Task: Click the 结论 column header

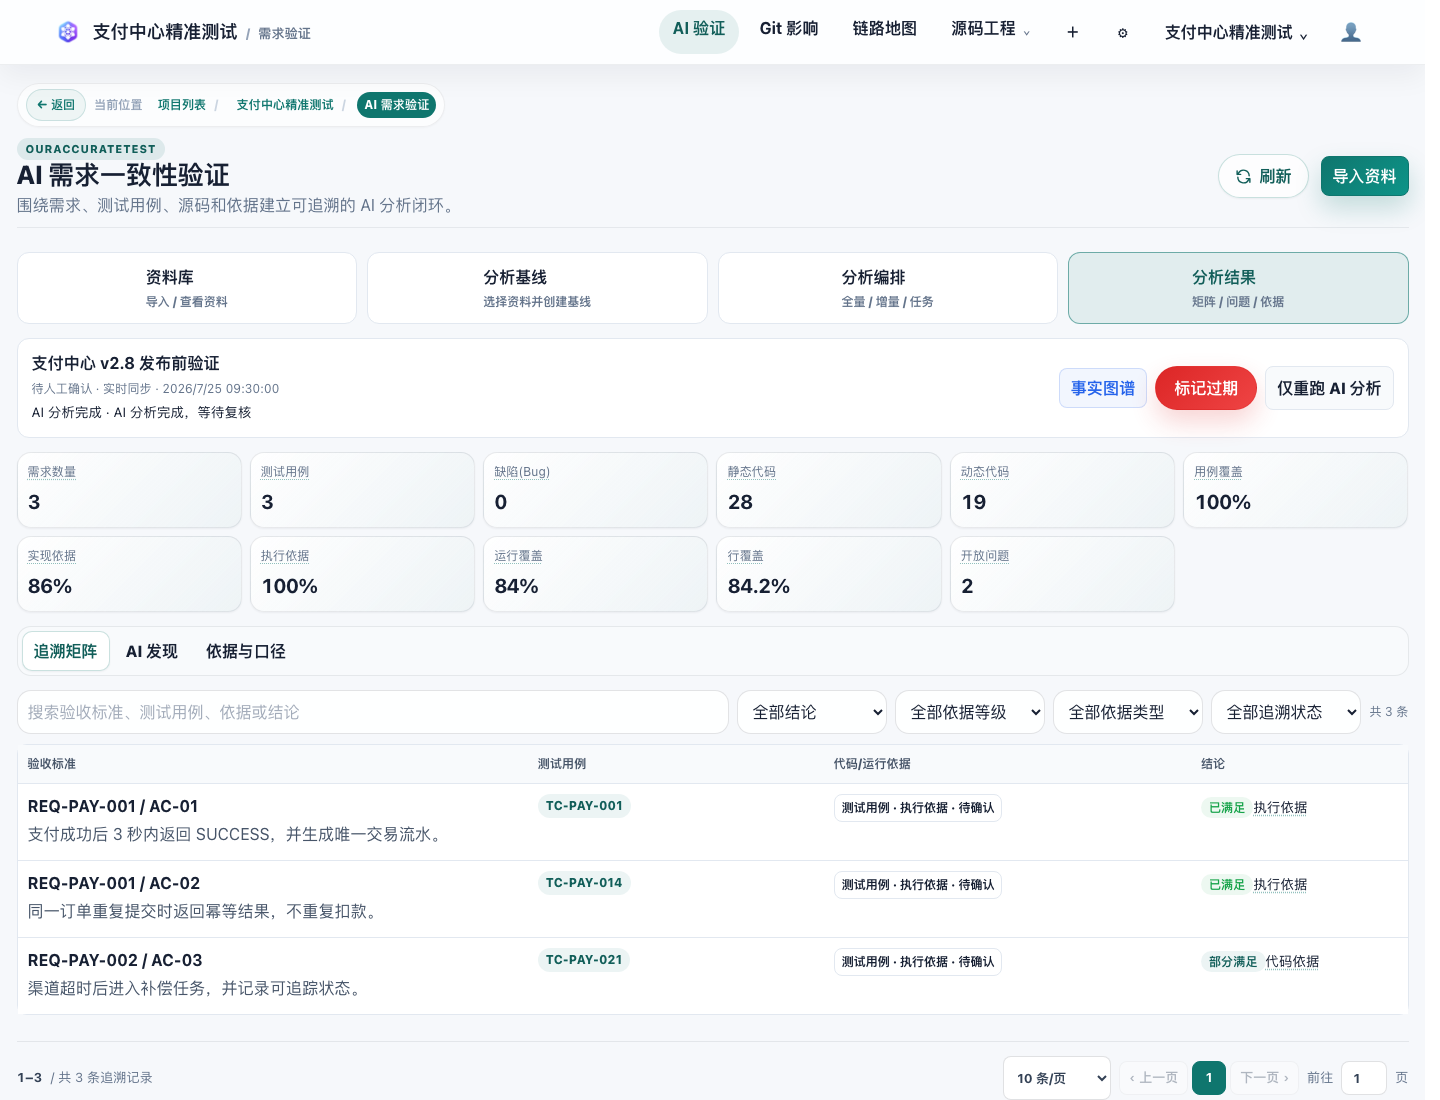Action: coord(1213,764)
